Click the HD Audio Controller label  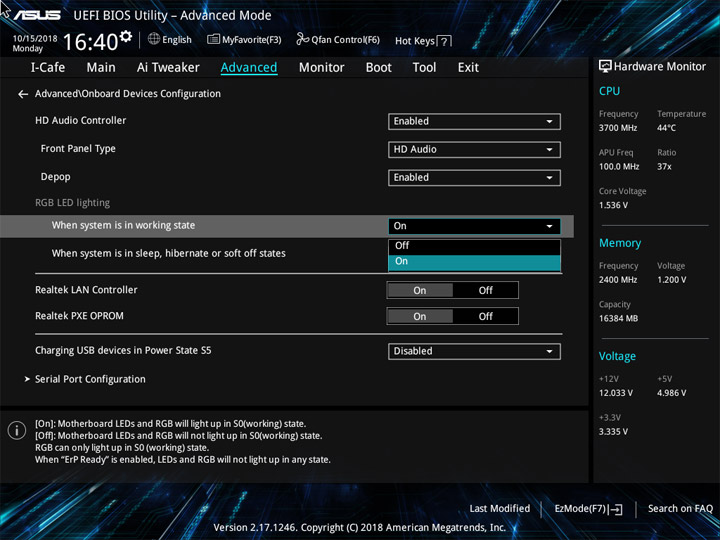point(80,121)
